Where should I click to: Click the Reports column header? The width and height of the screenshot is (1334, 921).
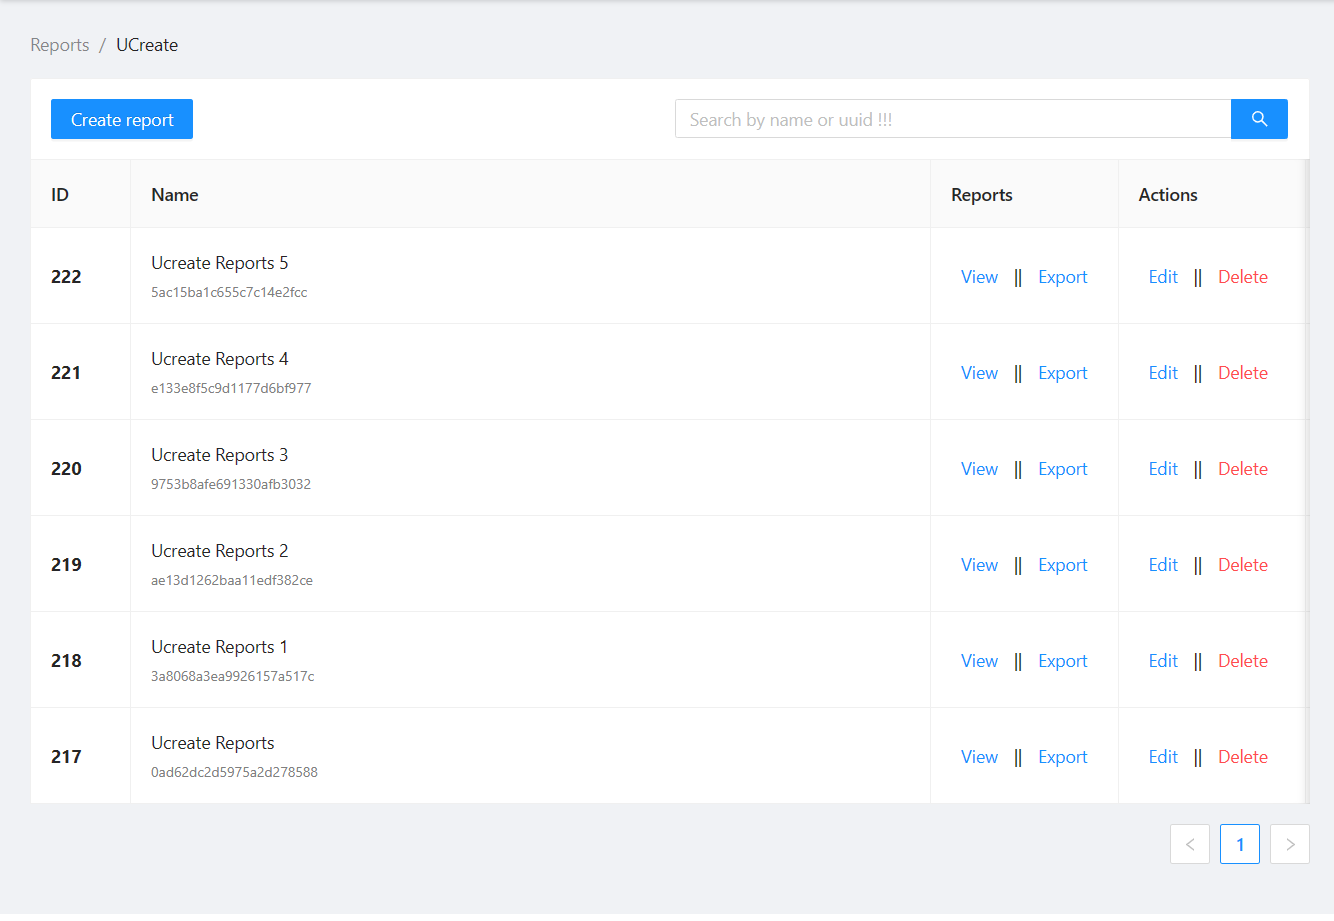click(1024, 194)
